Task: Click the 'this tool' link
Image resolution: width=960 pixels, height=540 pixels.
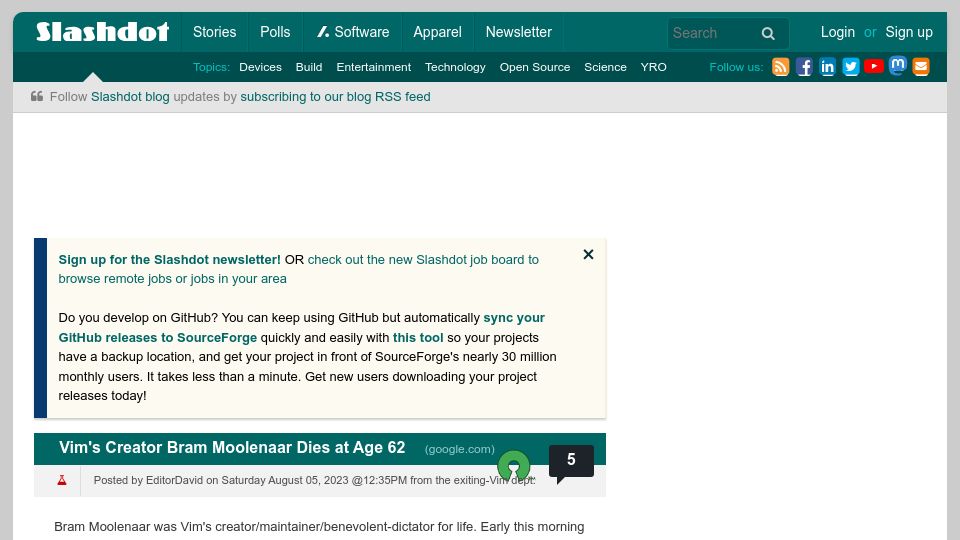Action: [418, 337]
